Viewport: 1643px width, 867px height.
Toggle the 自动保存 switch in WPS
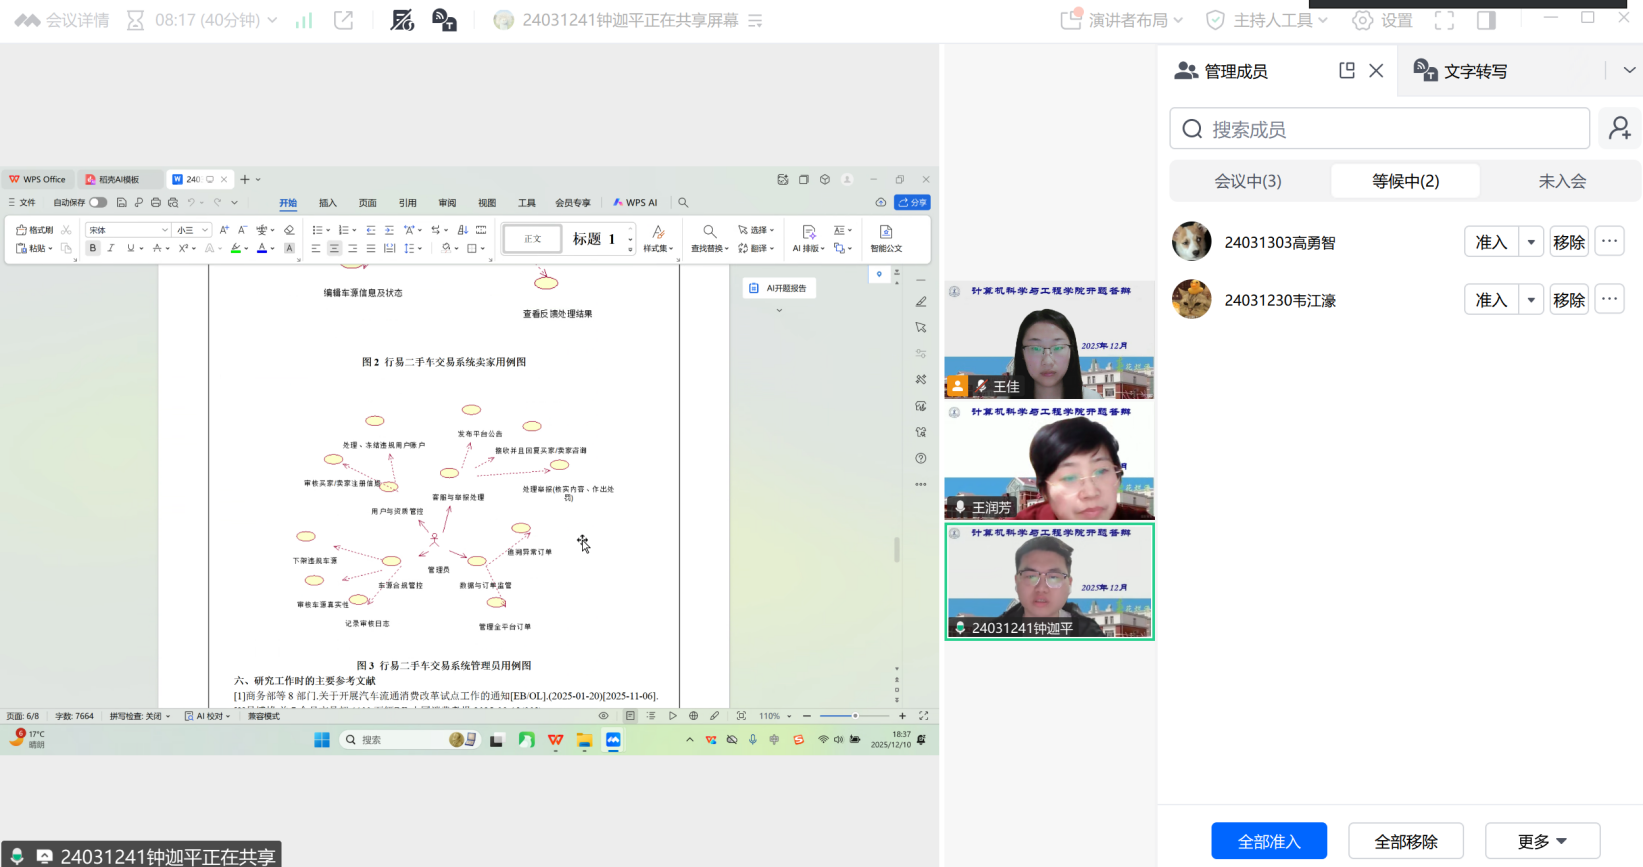coord(98,203)
